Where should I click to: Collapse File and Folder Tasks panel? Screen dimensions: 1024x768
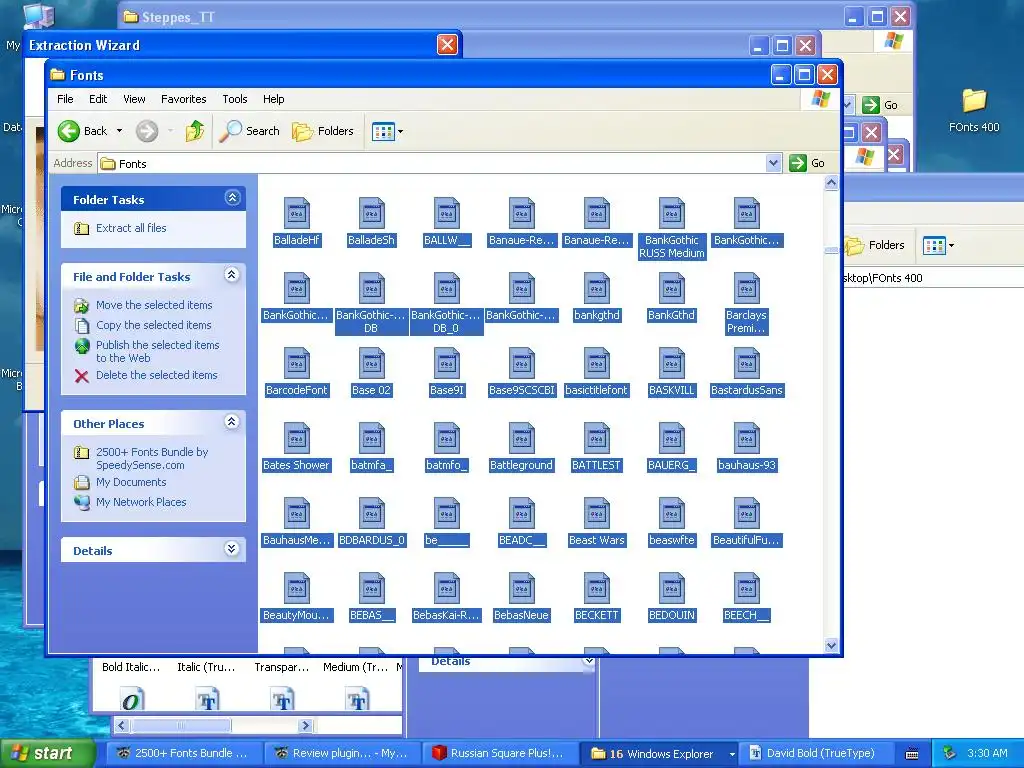coord(232,275)
